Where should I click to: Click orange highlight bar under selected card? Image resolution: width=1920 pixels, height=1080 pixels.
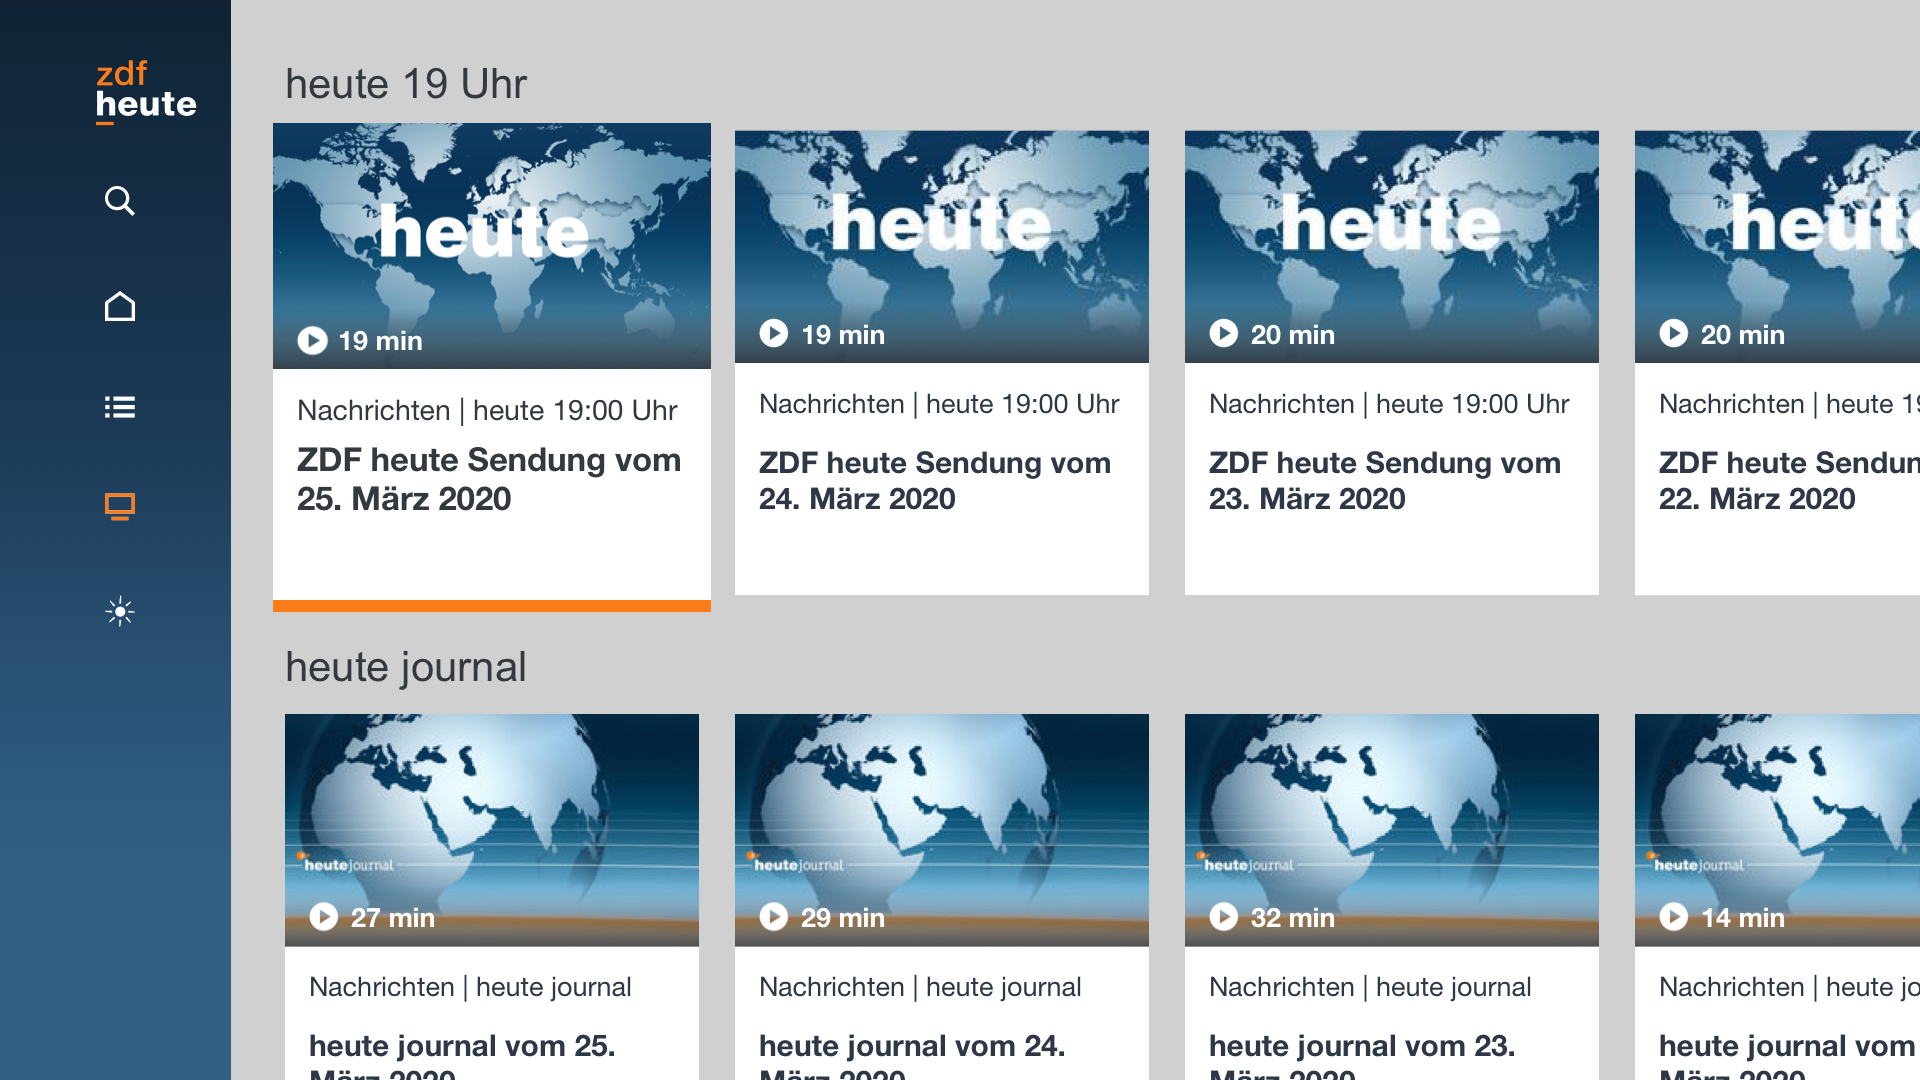point(491,605)
